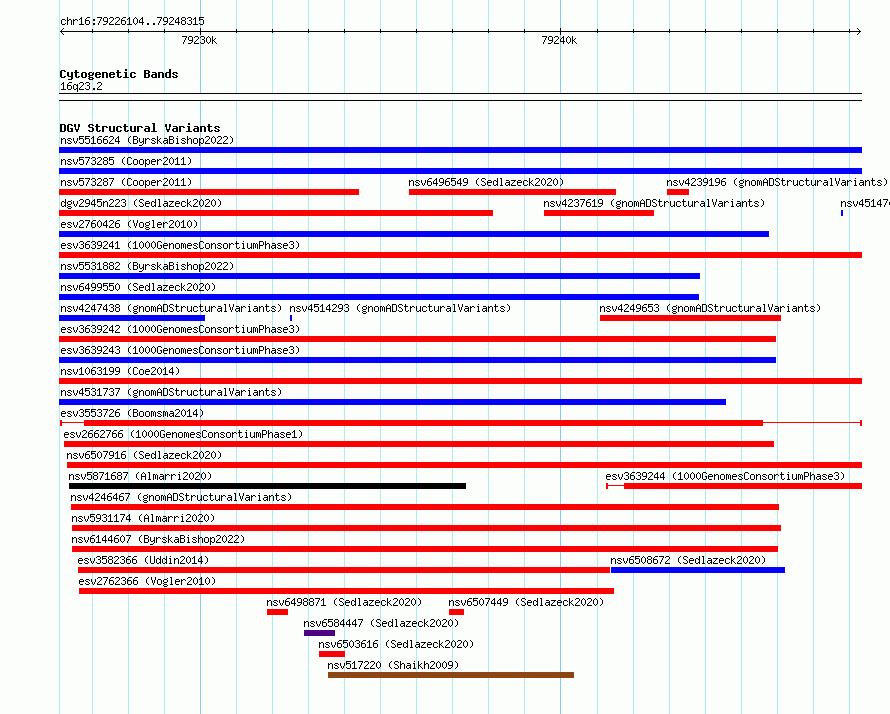890x714 pixels.
Task: Open nsv5871687 (Almarri2020) label
Action: pos(140,476)
